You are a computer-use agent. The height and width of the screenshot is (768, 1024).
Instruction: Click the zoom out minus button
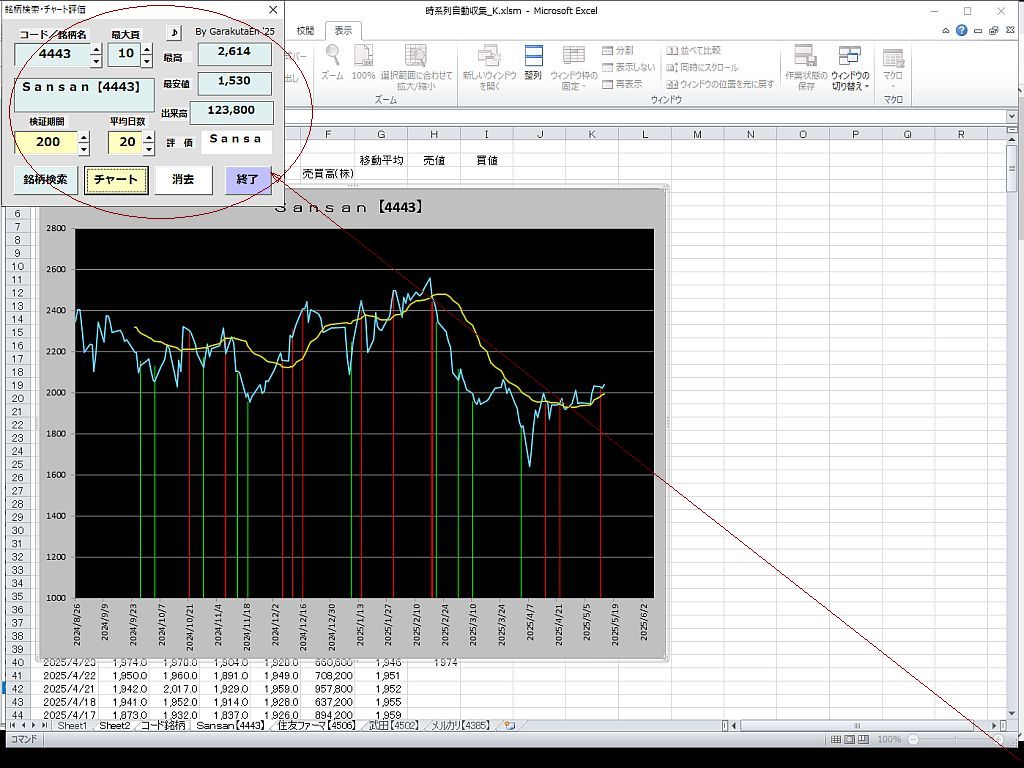[913, 740]
